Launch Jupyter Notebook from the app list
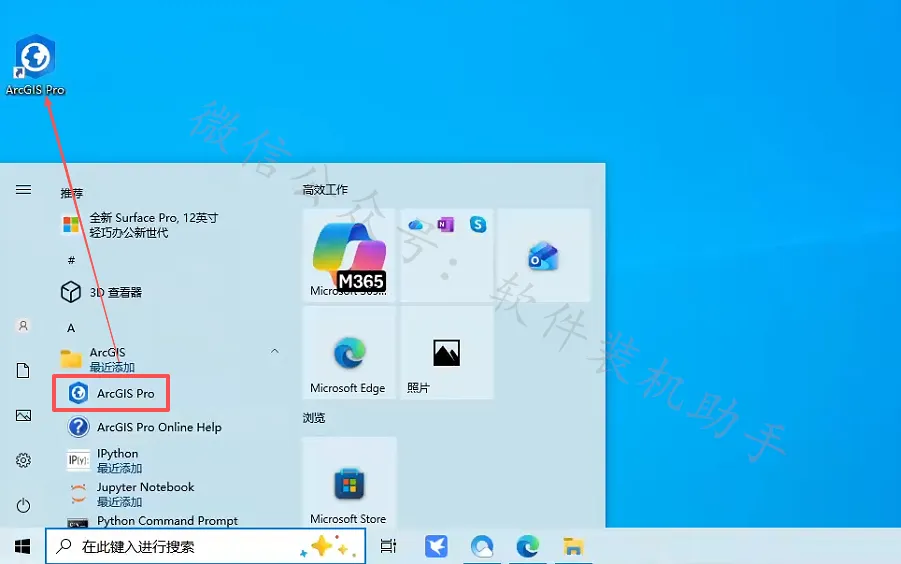The image size is (901, 564). point(145,494)
